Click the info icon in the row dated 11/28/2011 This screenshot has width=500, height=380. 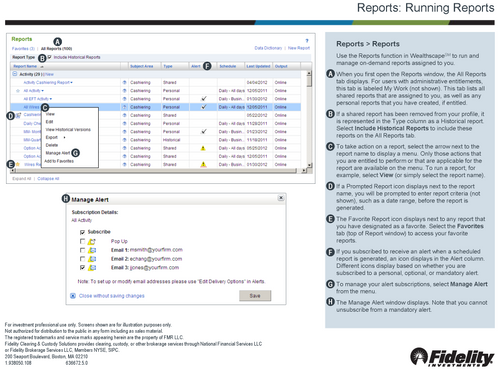(x=125, y=123)
